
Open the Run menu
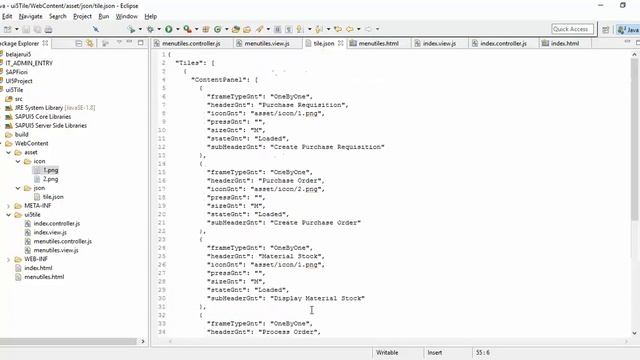104,16
